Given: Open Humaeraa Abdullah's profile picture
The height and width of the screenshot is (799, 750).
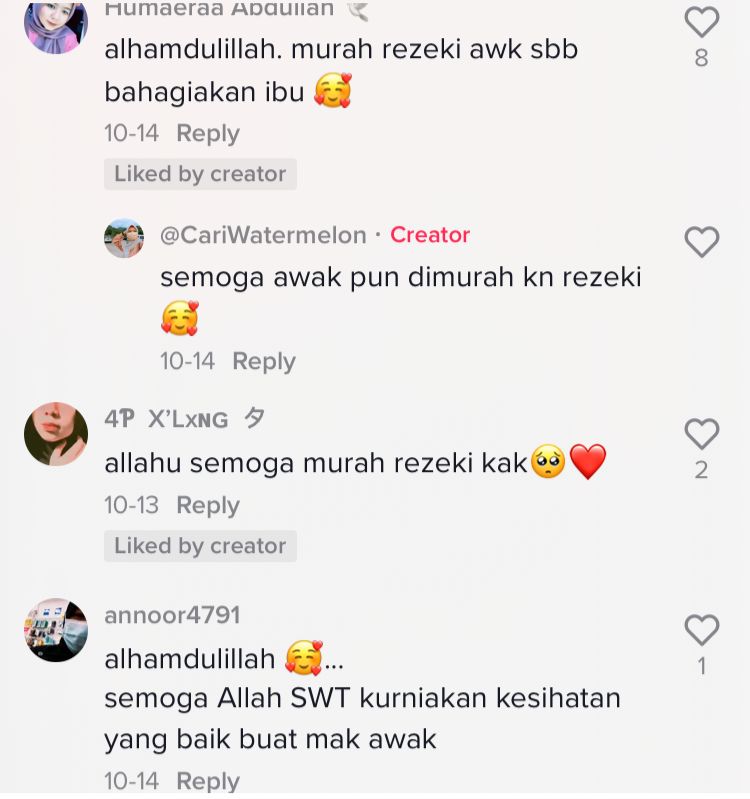Looking at the screenshot, I should [x=56, y=23].
